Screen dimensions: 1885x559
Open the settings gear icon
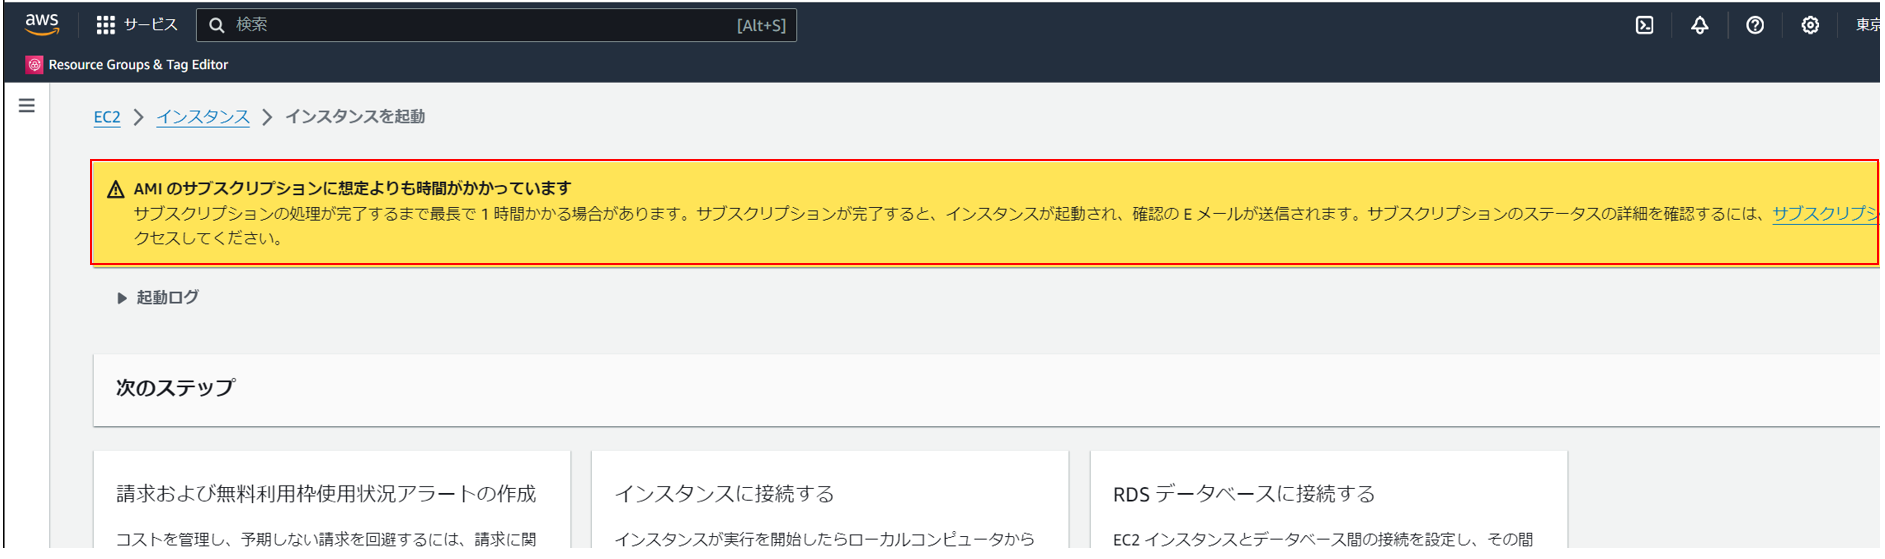pyautogui.click(x=1809, y=25)
